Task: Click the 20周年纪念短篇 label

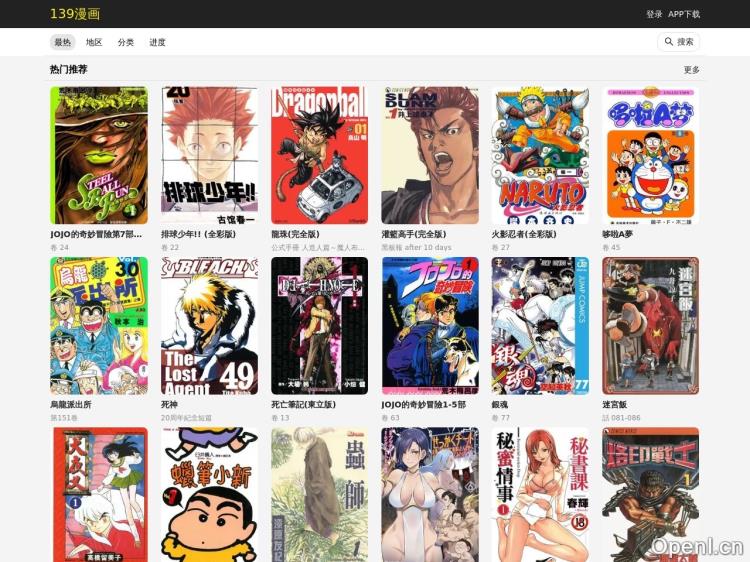Action: [187, 418]
